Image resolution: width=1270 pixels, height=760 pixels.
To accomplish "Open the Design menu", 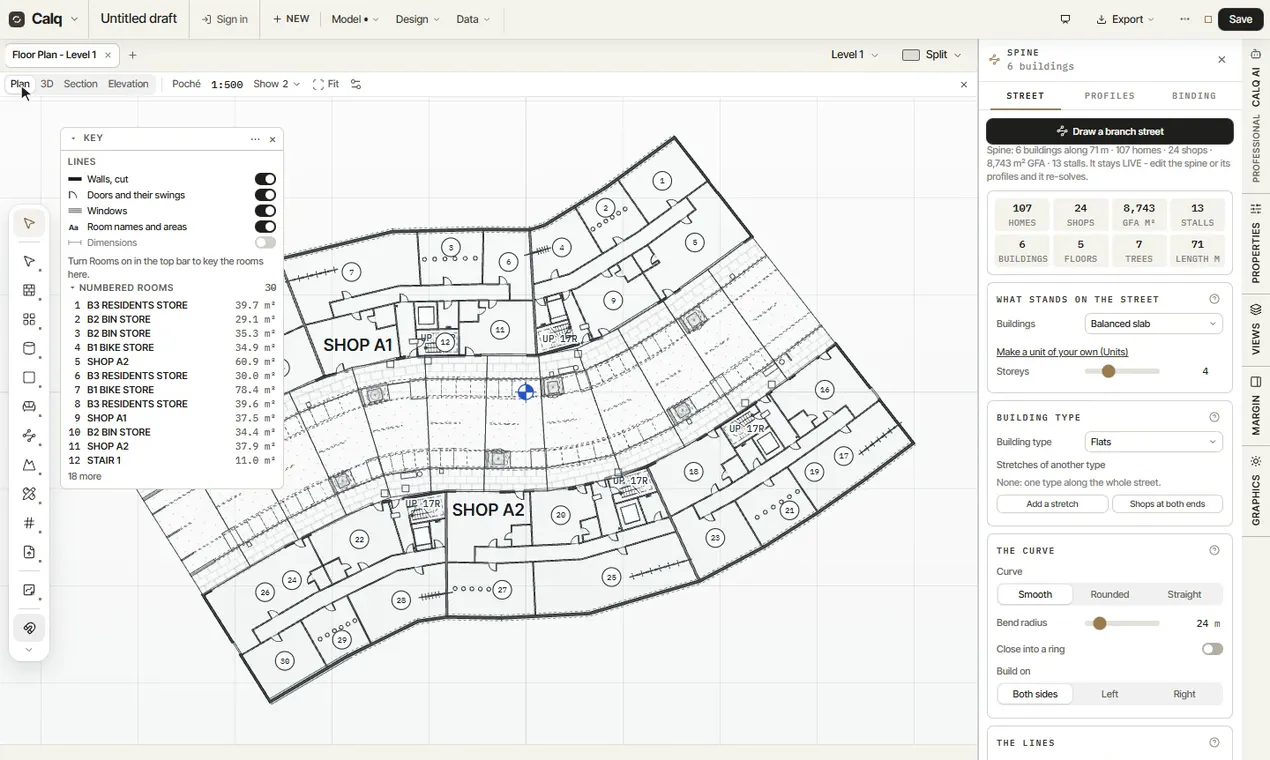I will coord(417,19).
